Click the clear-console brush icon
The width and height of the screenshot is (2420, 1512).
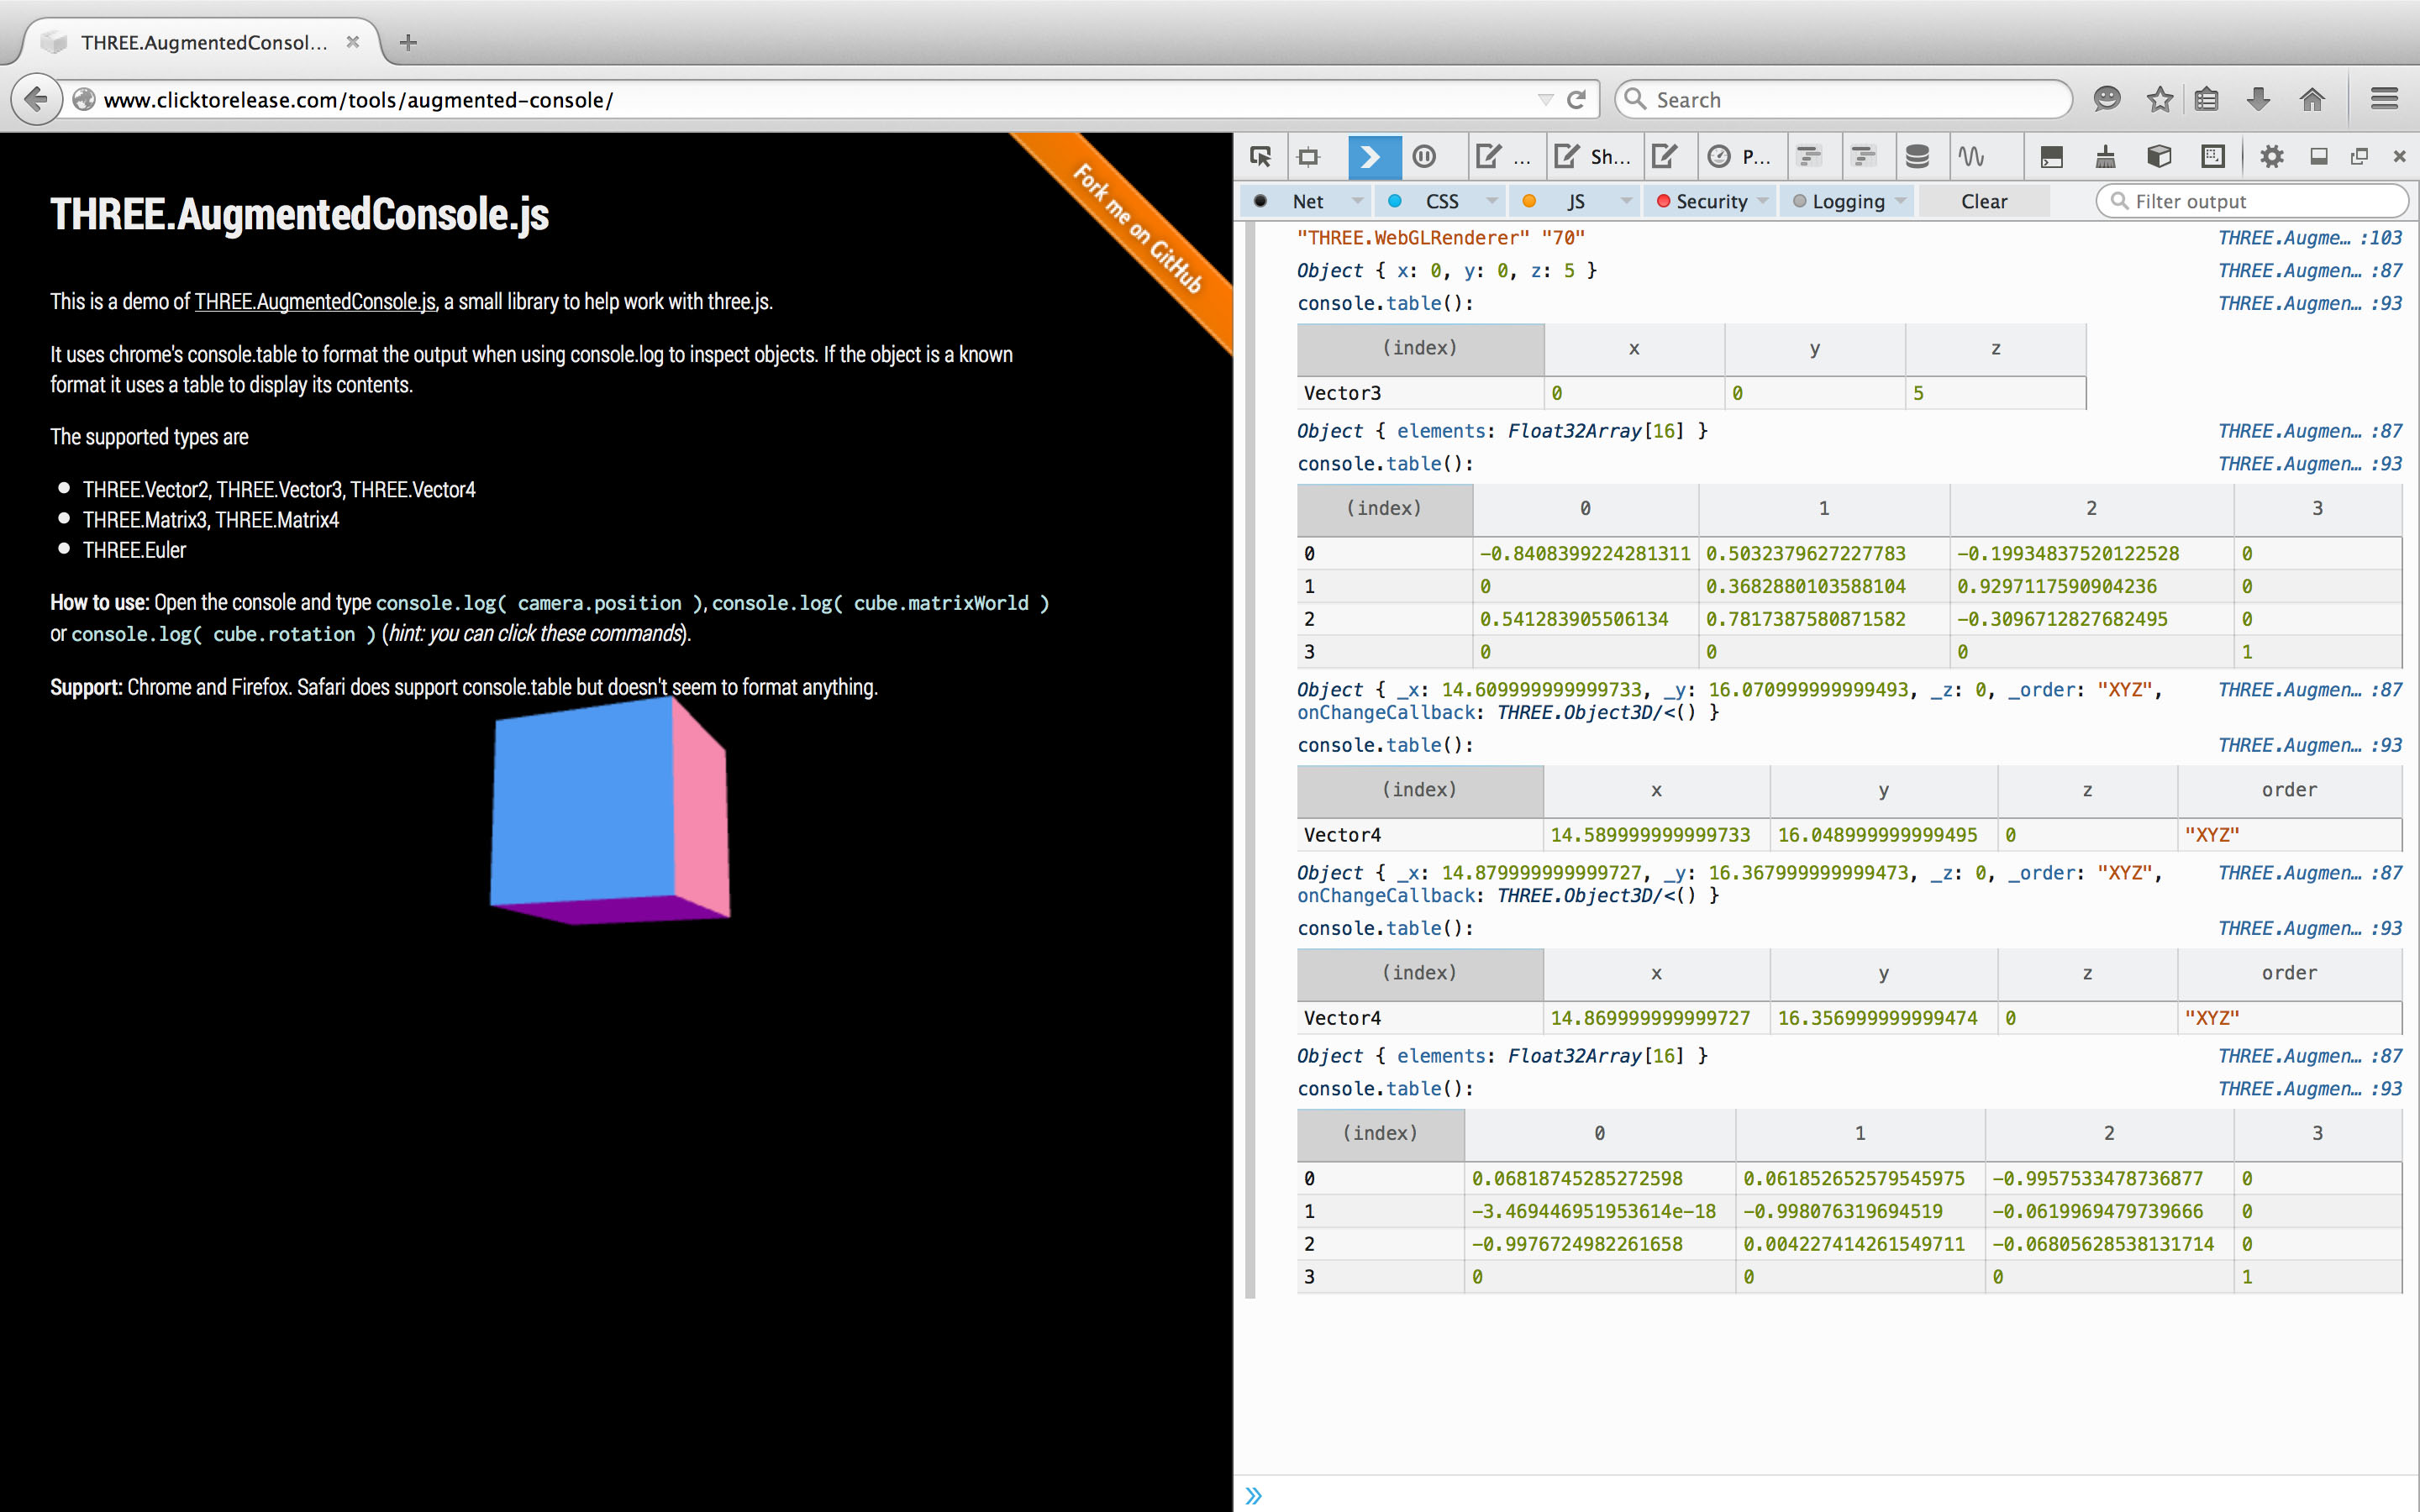[x=2106, y=156]
